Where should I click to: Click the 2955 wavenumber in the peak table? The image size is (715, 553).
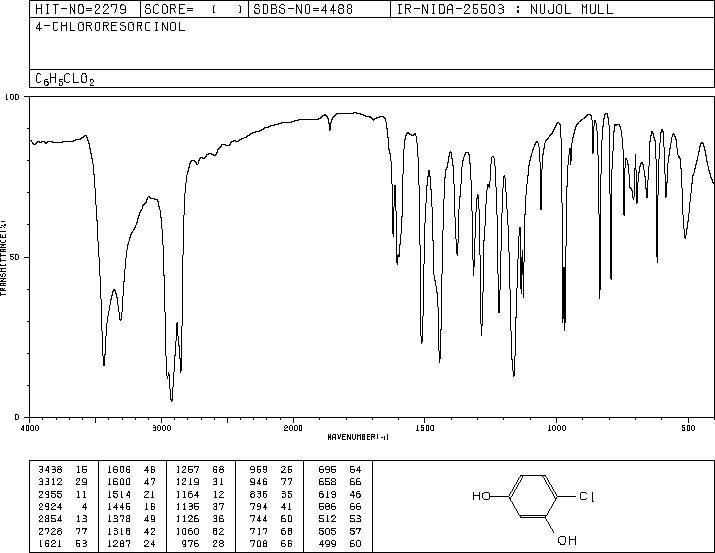click(50, 495)
